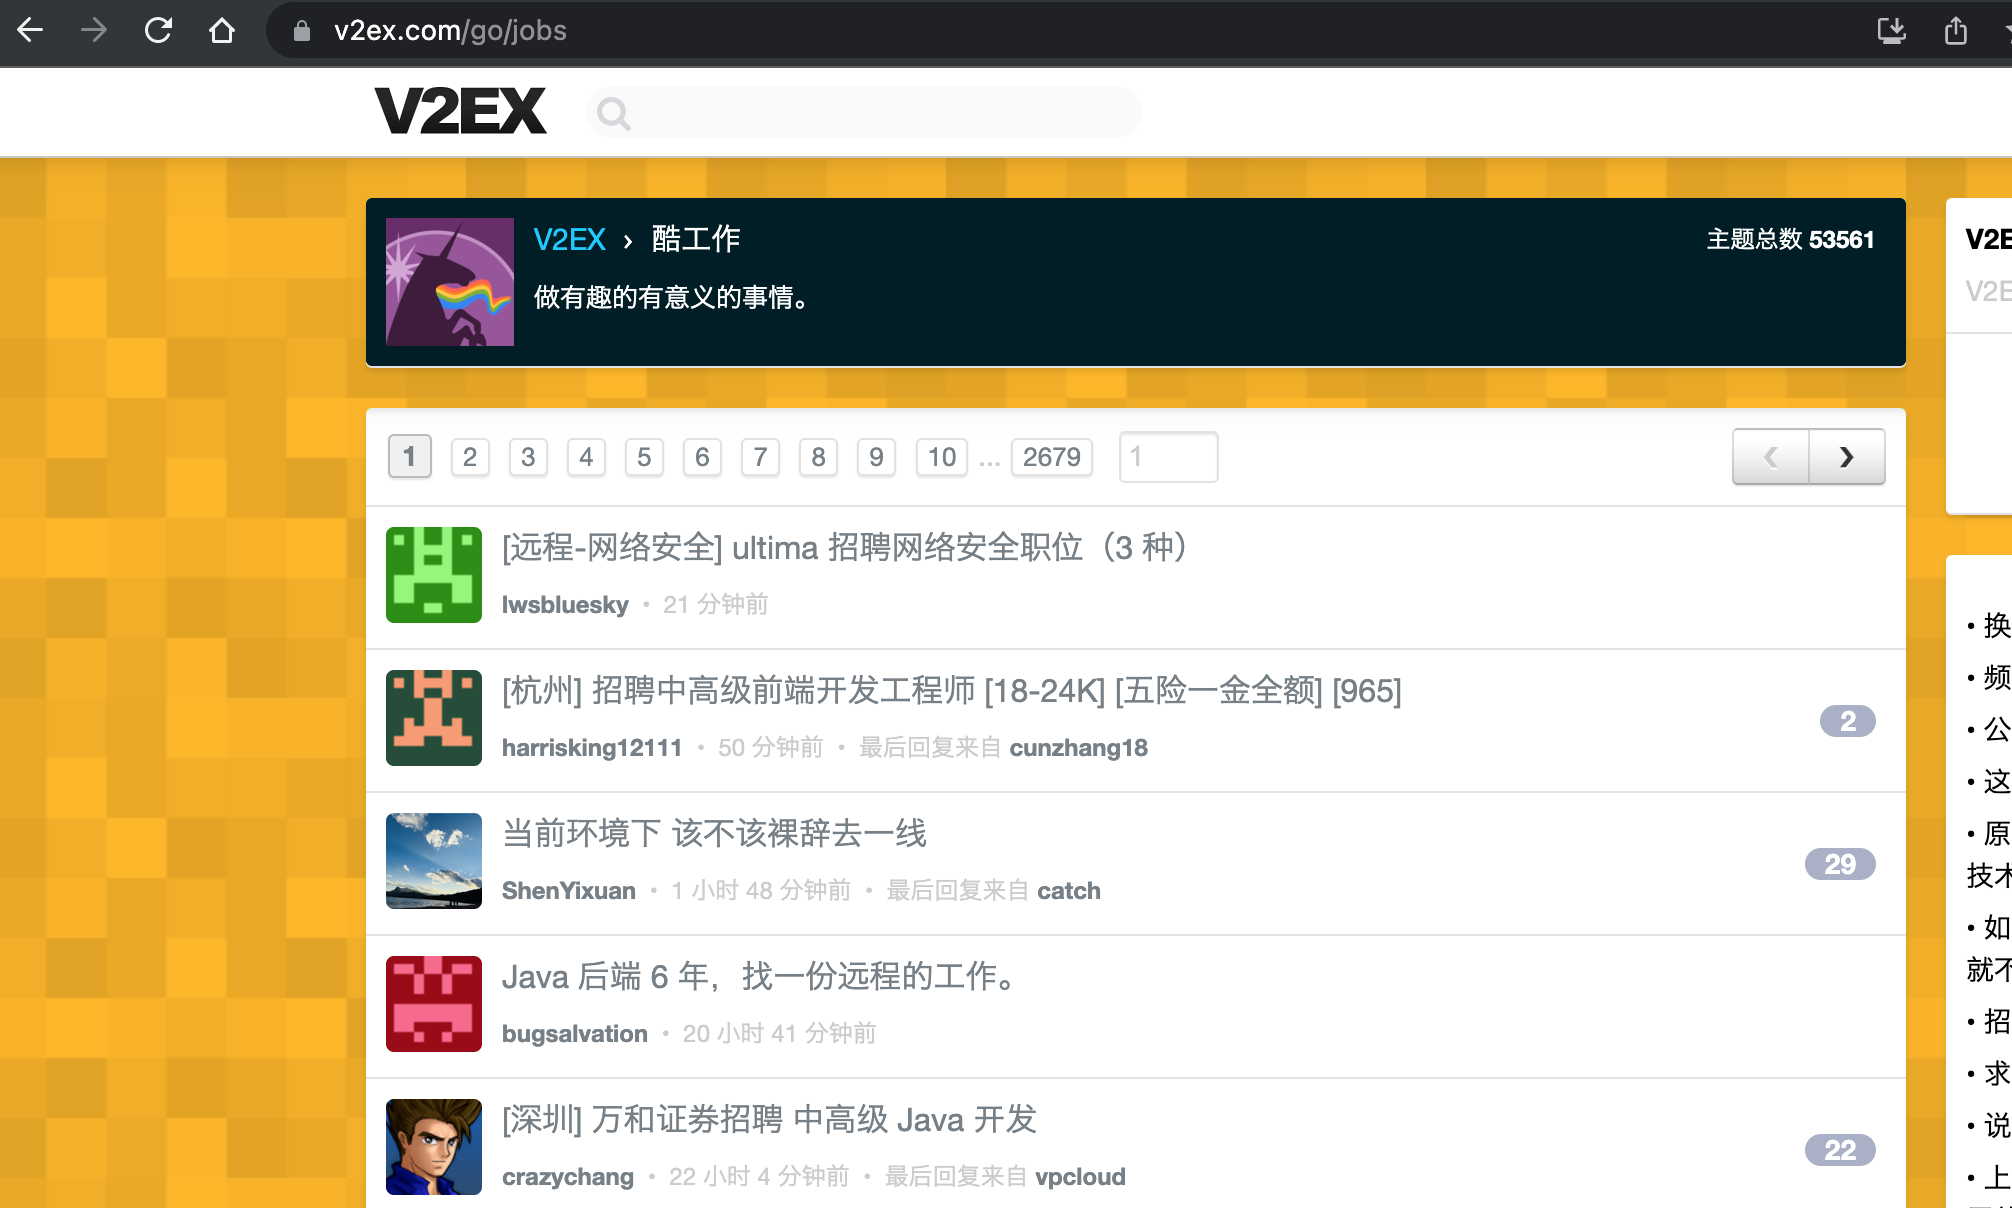Click the download/install icon in the browser toolbar
2012x1208 pixels.
[x=1891, y=31]
